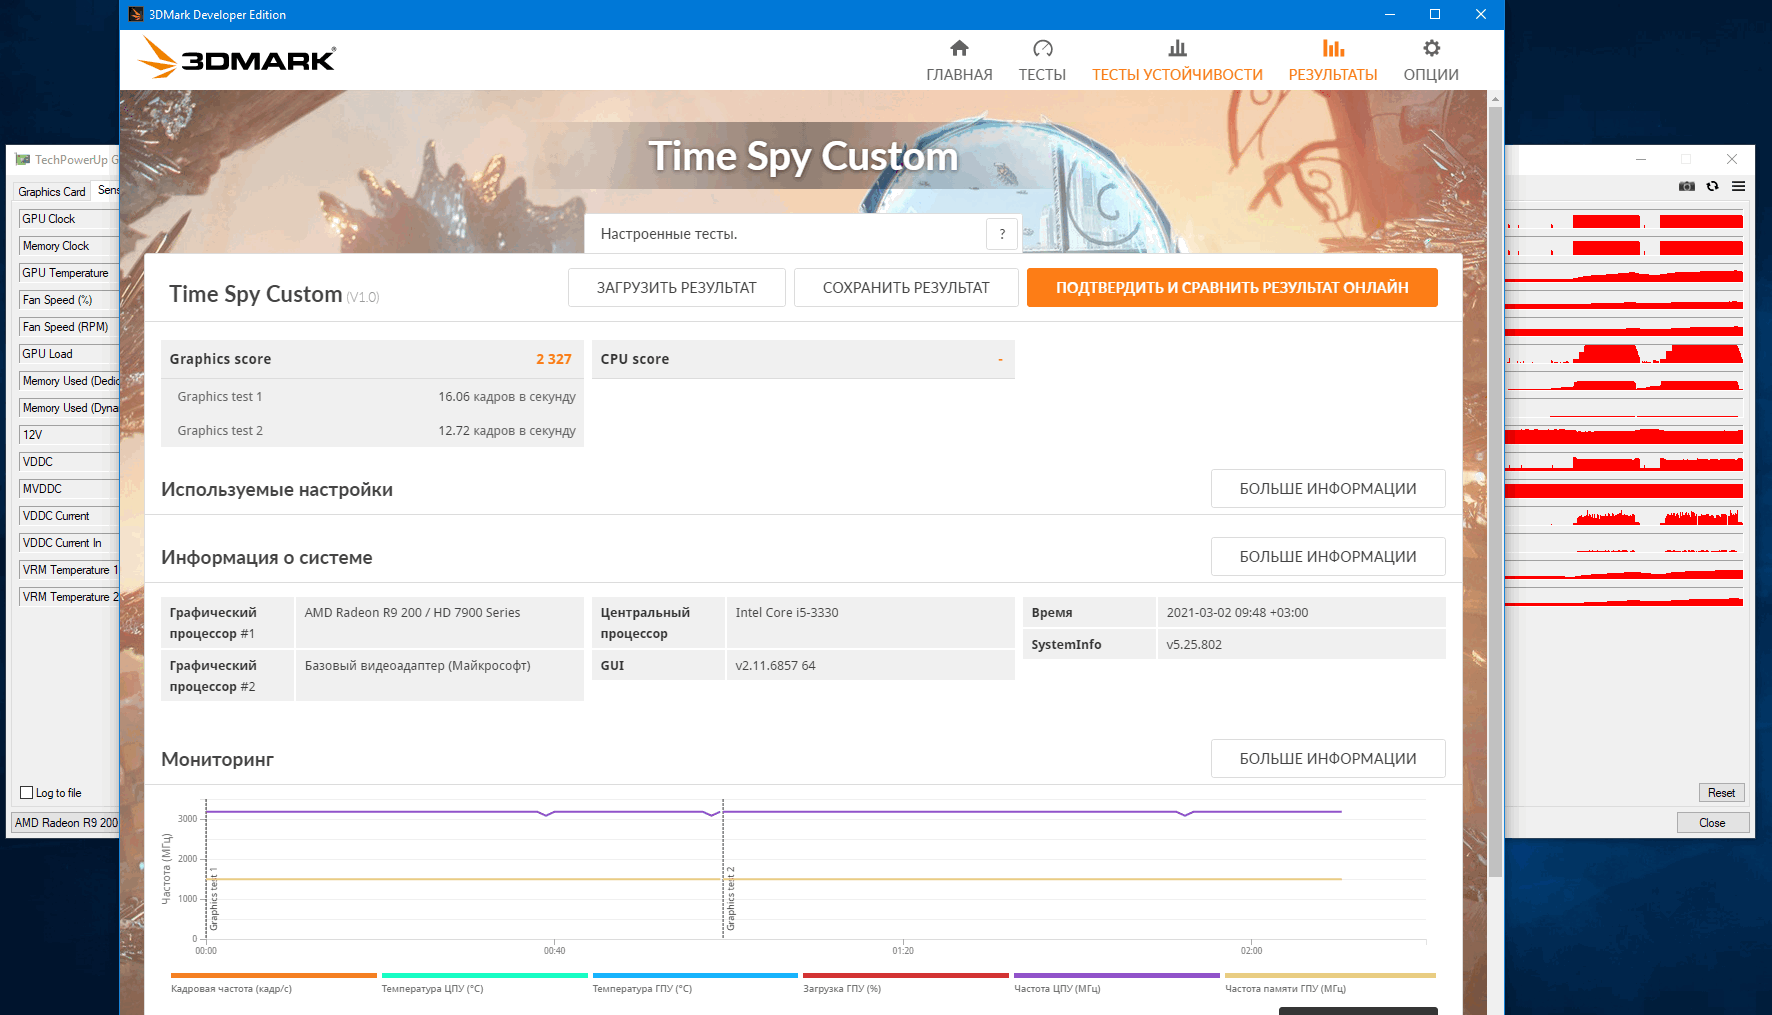Select 12V sensor row
The width and height of the screenshot is (1772, 1015).
pos(69,435)
